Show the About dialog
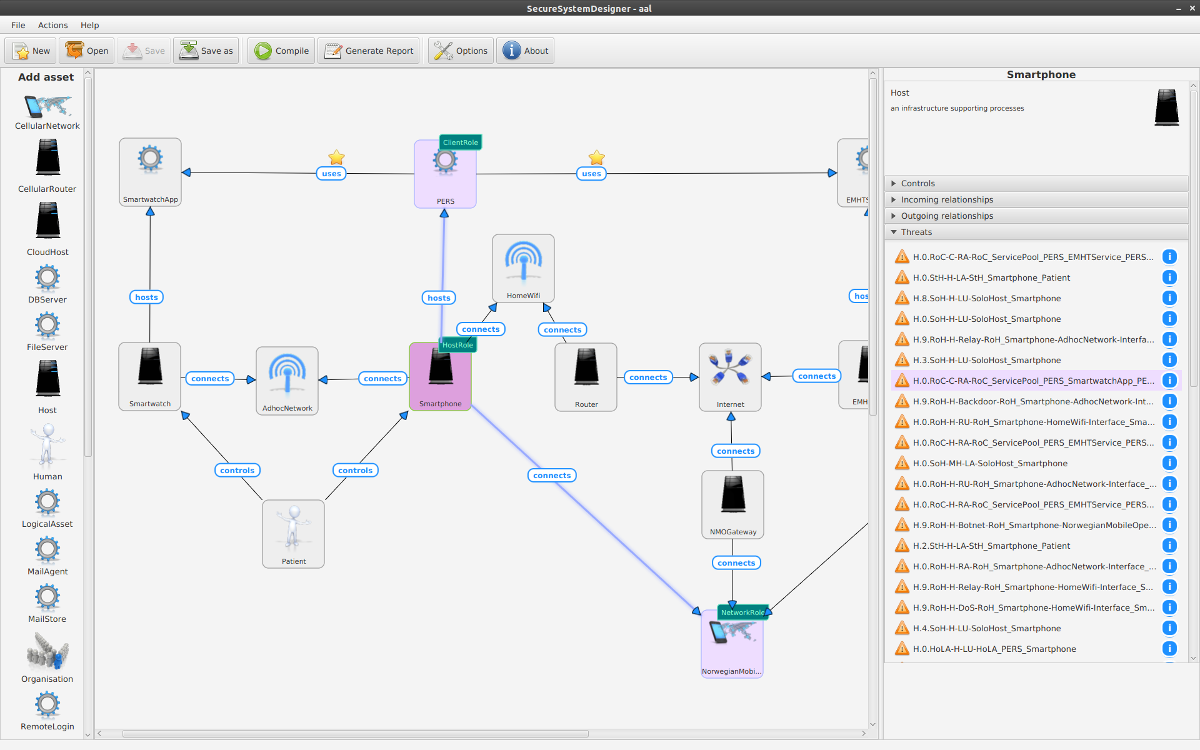The height and width of the screenshot is (750, 1200). 526,51
